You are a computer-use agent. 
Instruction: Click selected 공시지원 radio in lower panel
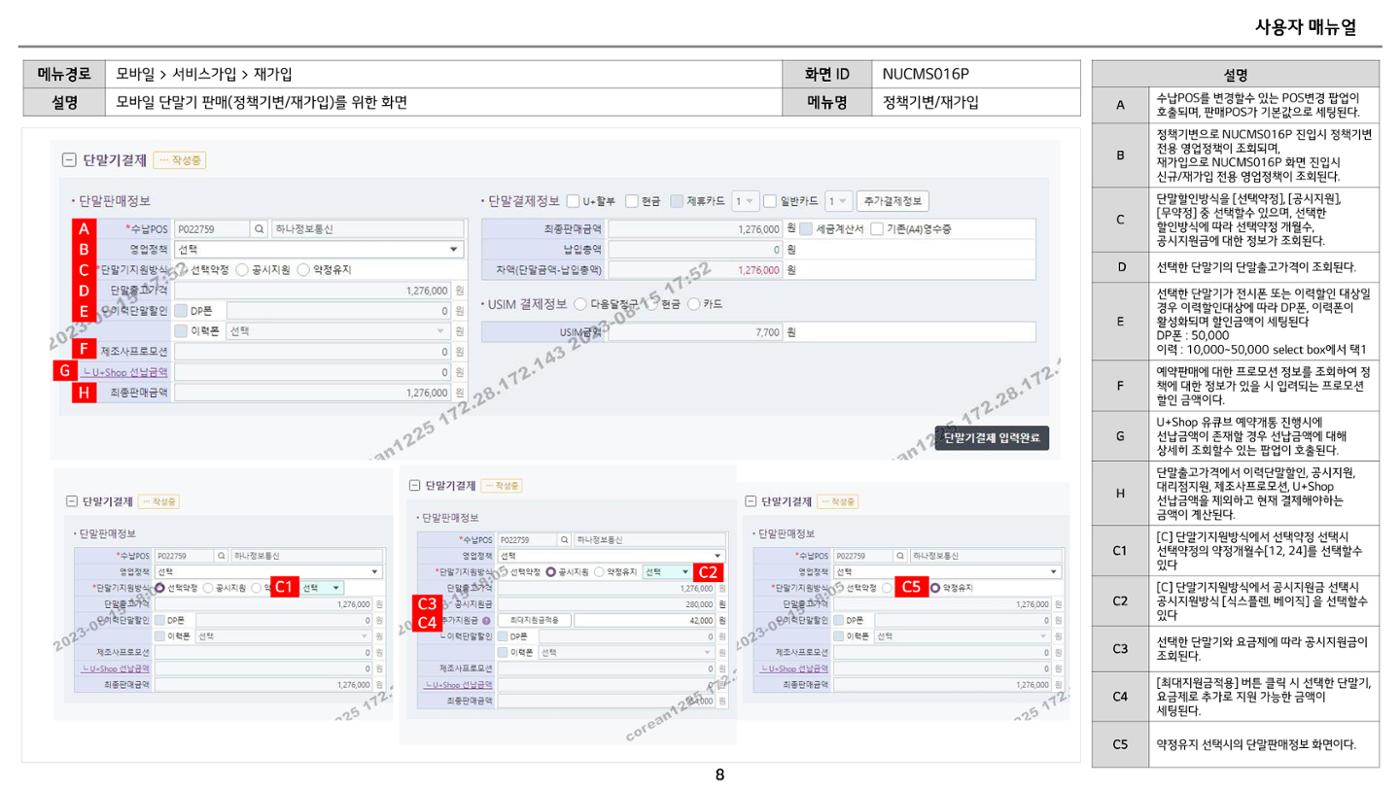[x=550, y=572]
